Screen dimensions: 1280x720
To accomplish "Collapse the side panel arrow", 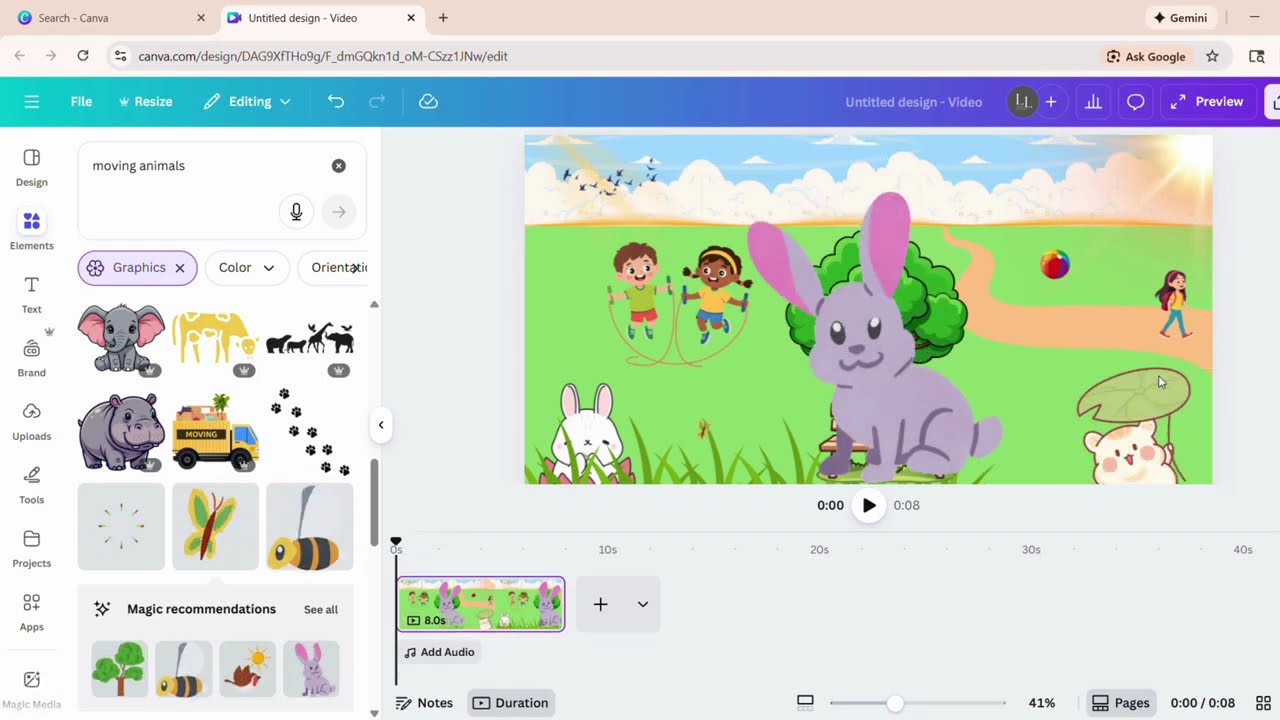I will click(381, 425).
